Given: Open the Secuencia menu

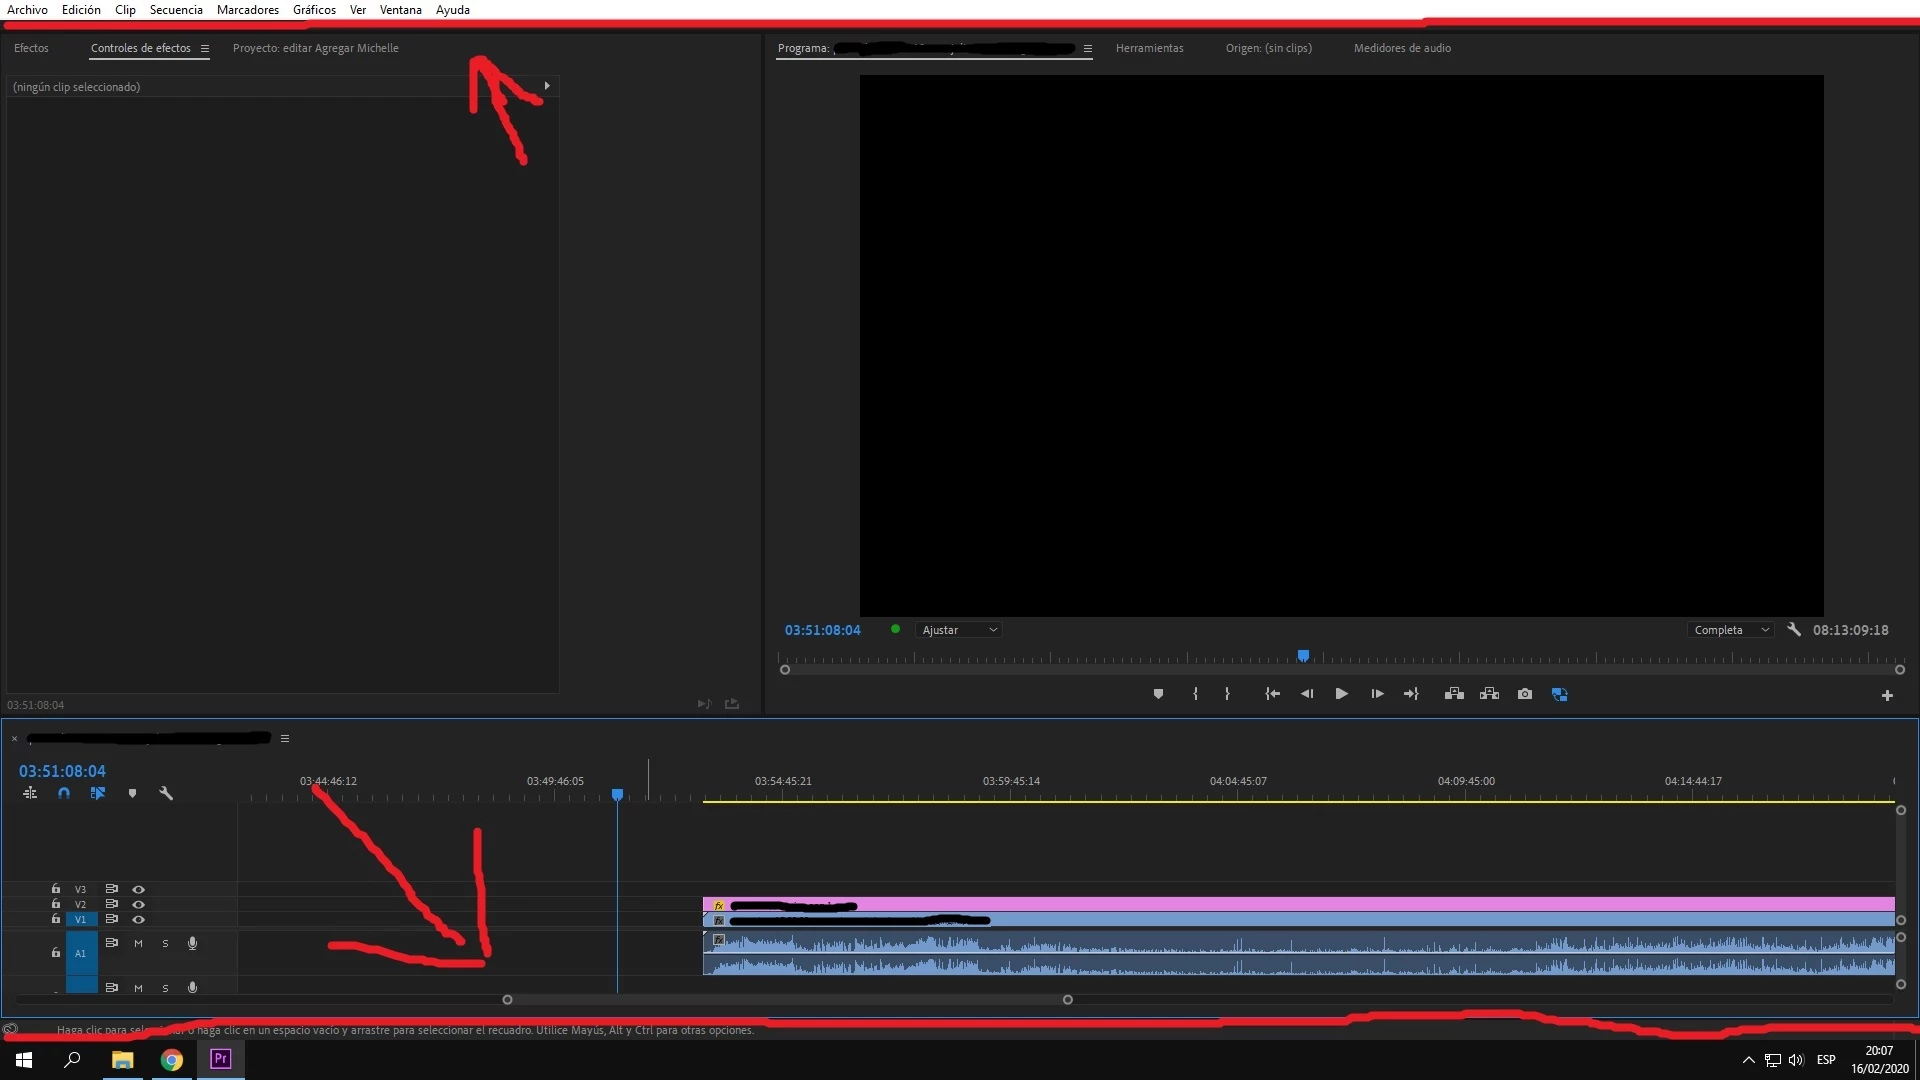Looking at the screenshot, I should (x=176, y=10).
